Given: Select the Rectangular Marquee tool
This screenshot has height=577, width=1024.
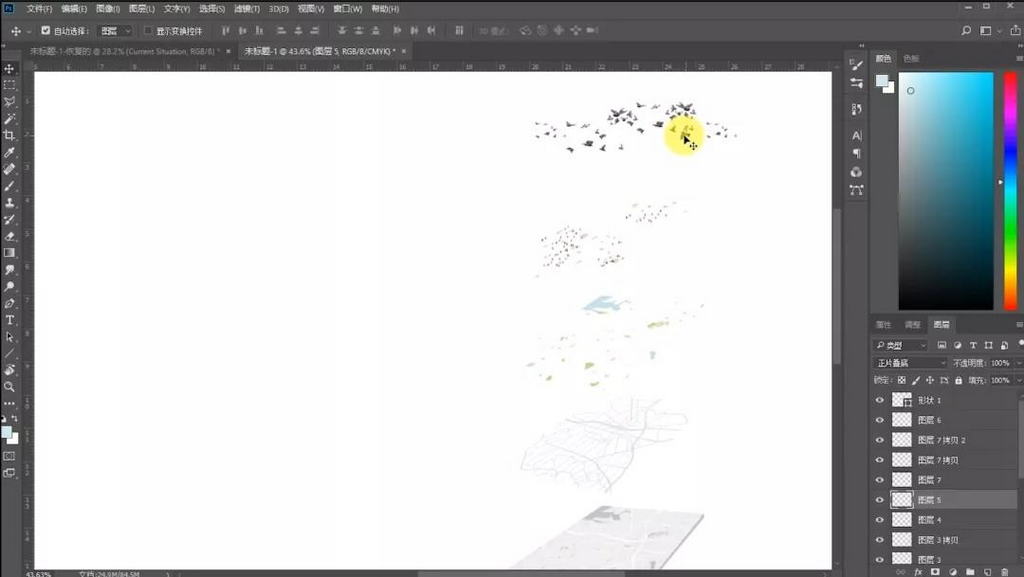Looking at the screenshot, I should click(x=10, y=85).
